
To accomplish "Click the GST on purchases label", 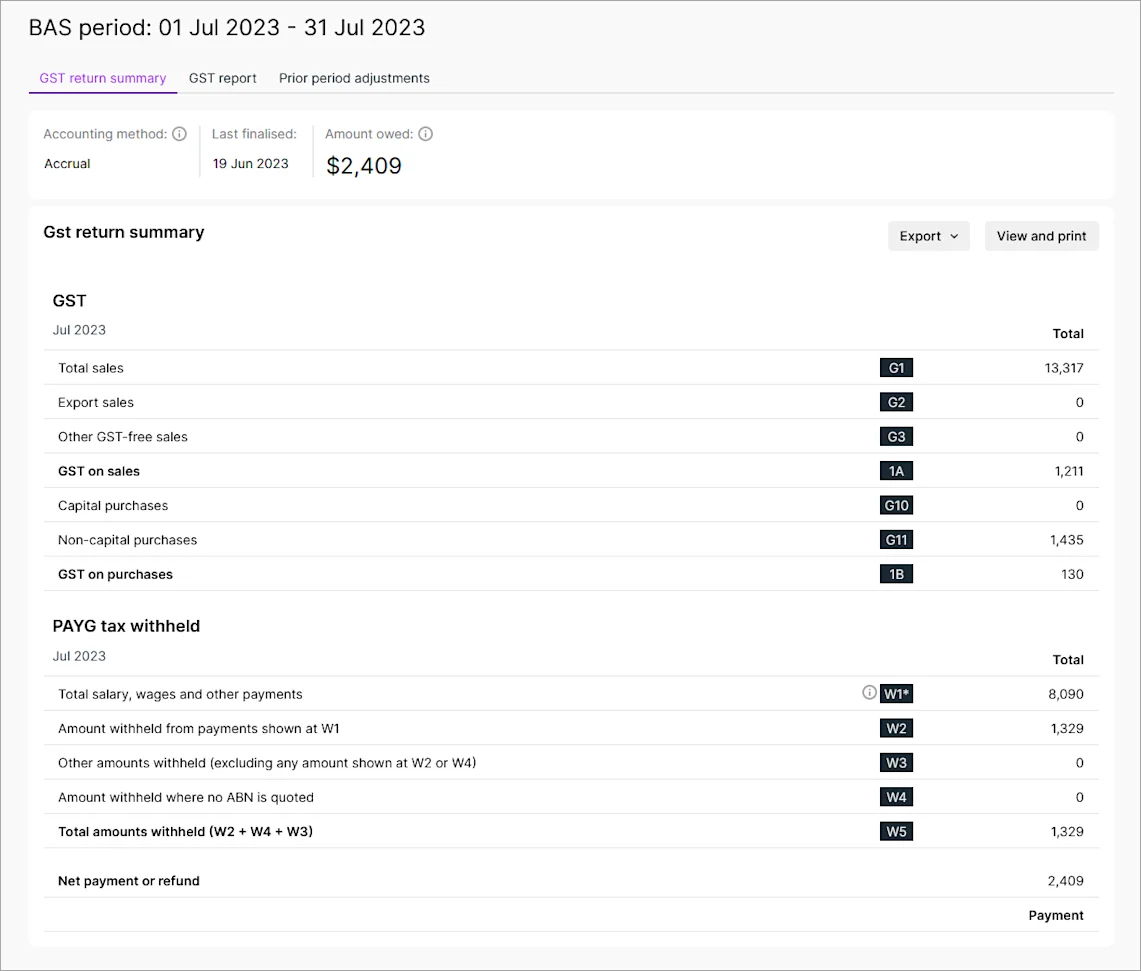I will click(116, 574).
